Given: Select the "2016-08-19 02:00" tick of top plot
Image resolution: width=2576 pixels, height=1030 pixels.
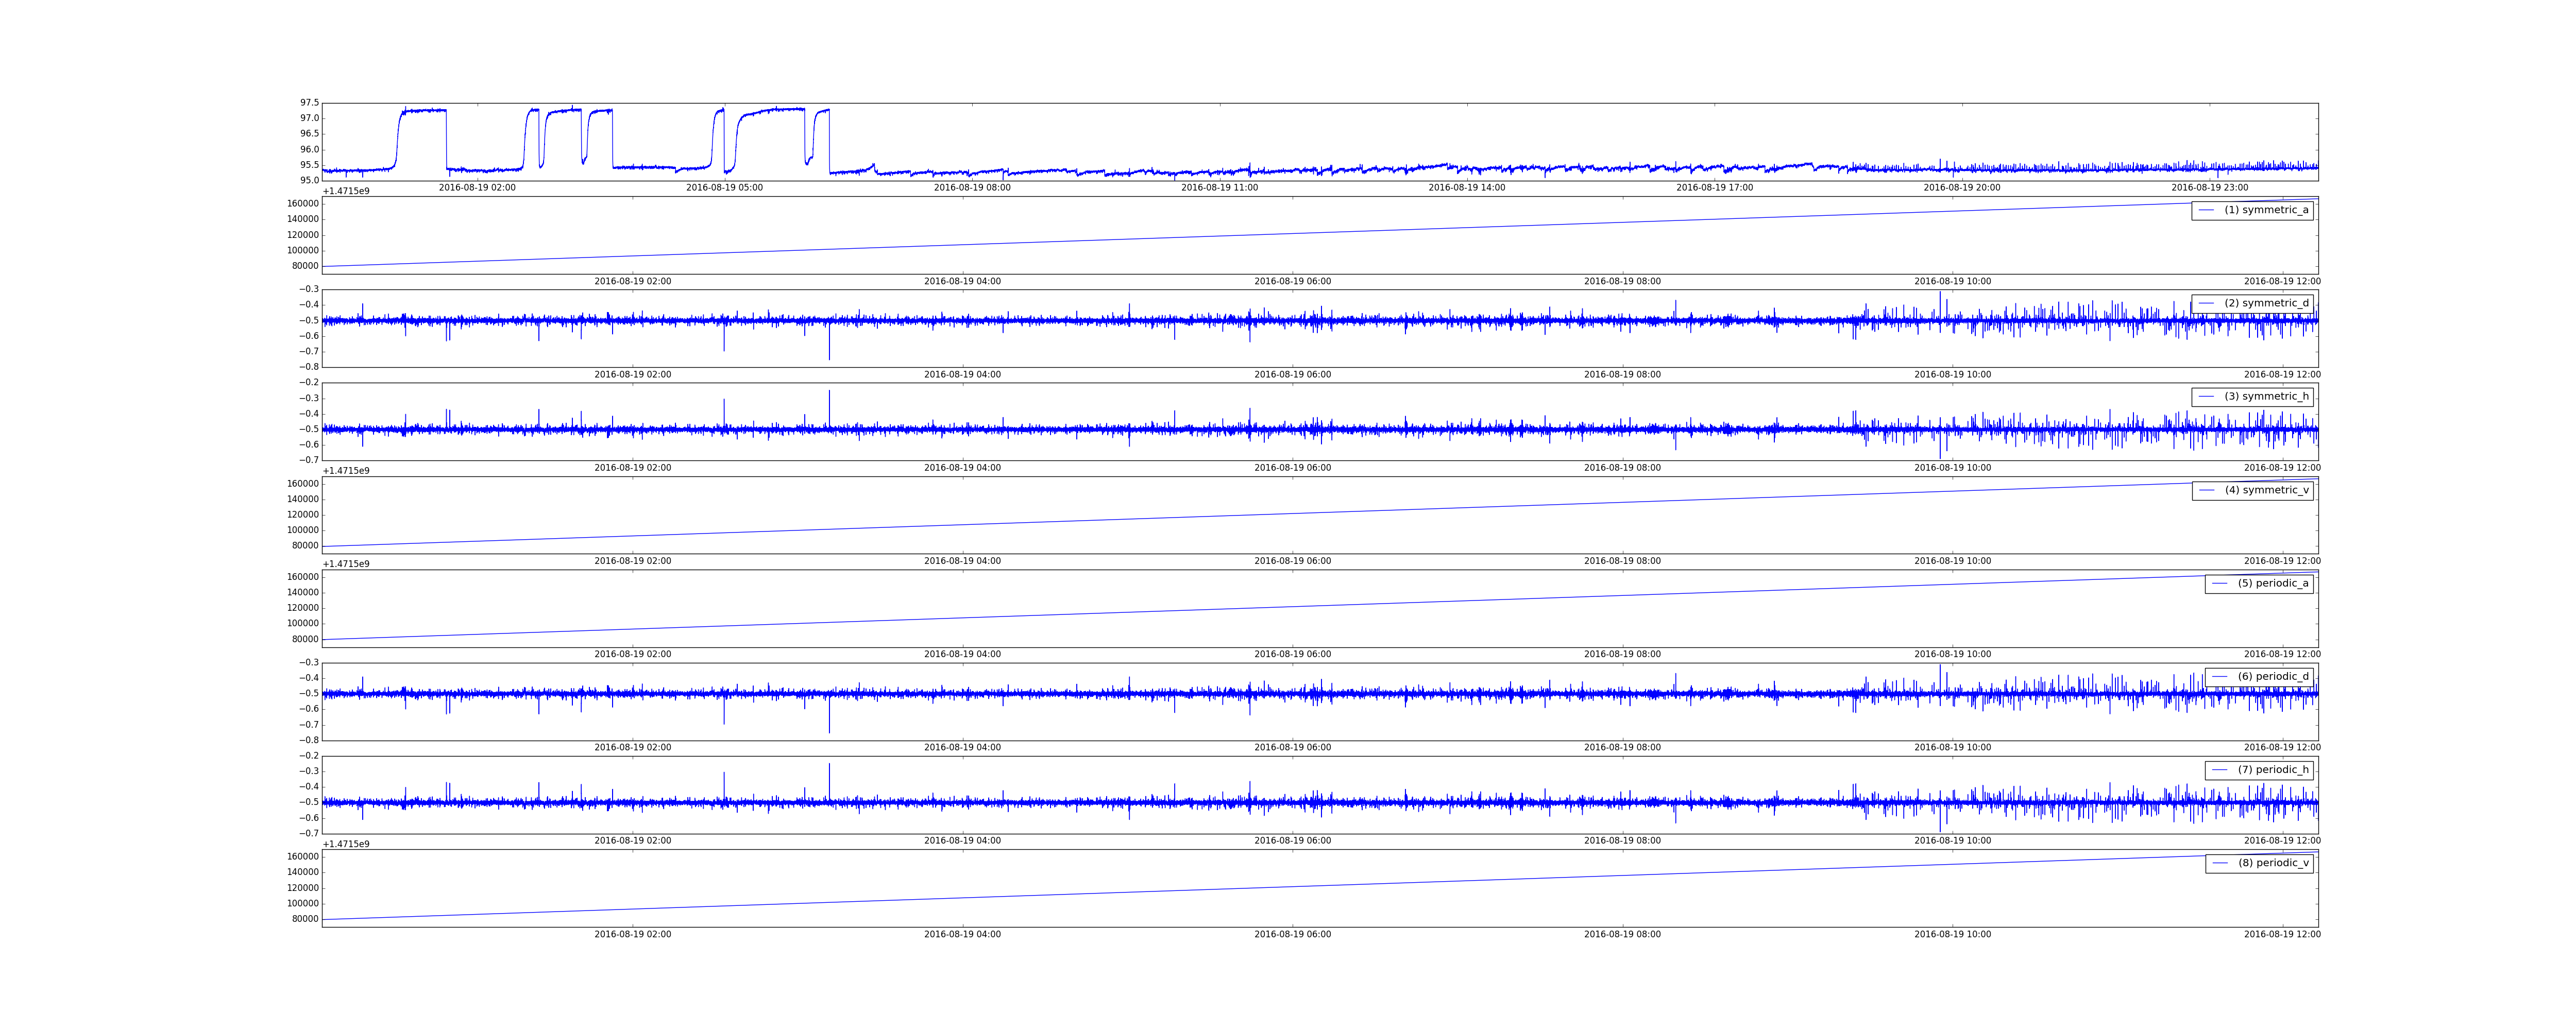Looking at the screenshot, I should [477, 188].
